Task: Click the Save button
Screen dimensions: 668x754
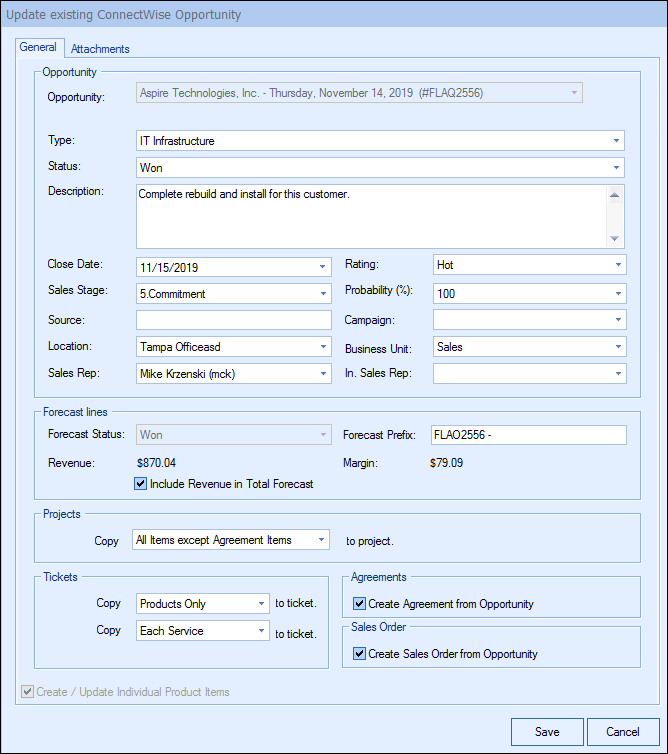Action: click(x=546, y=732)
